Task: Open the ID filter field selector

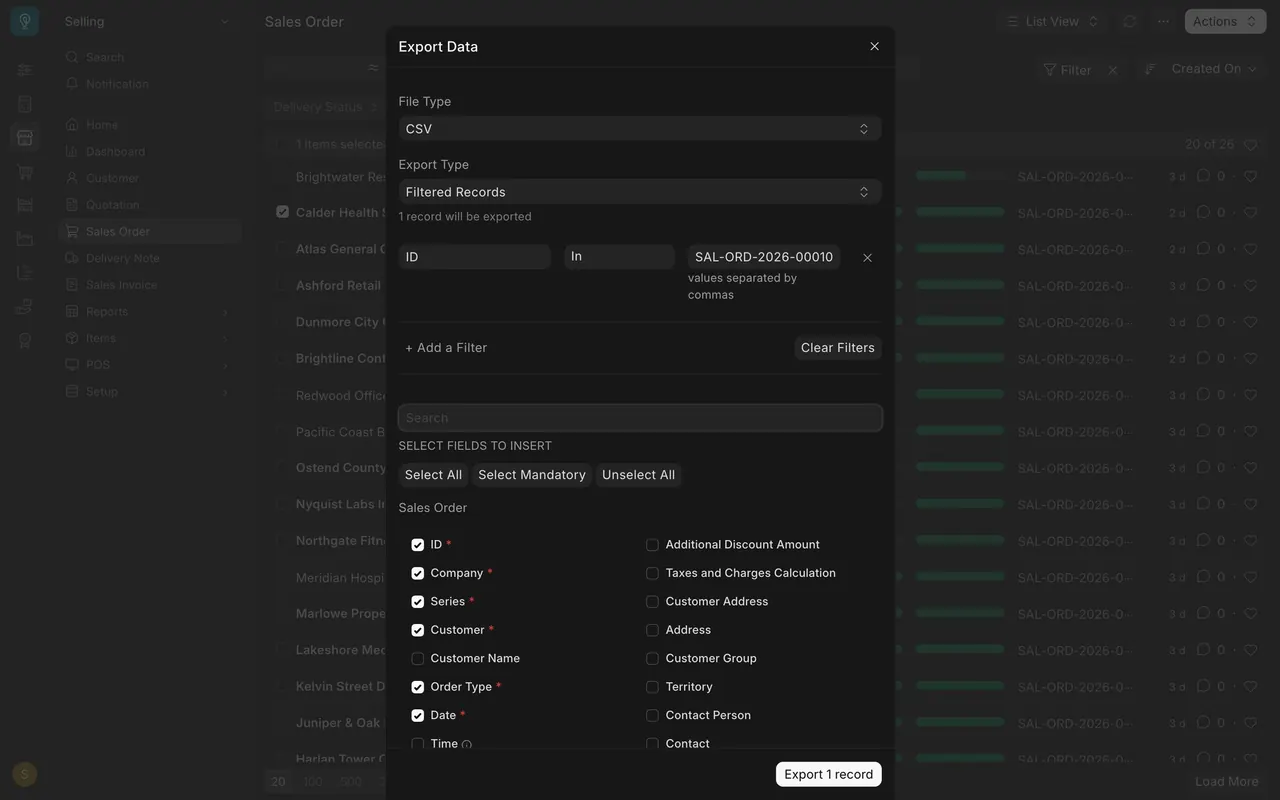Action: pyautogui.click(x=475, y=257)
